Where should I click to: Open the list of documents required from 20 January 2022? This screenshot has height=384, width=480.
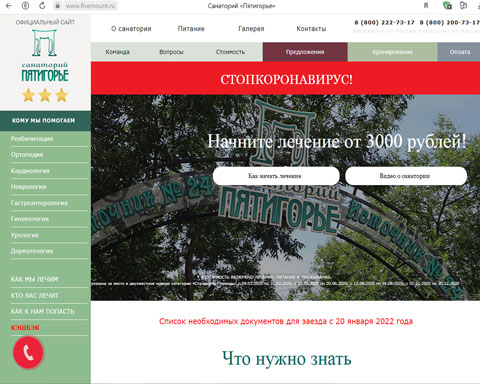(286, 321)
